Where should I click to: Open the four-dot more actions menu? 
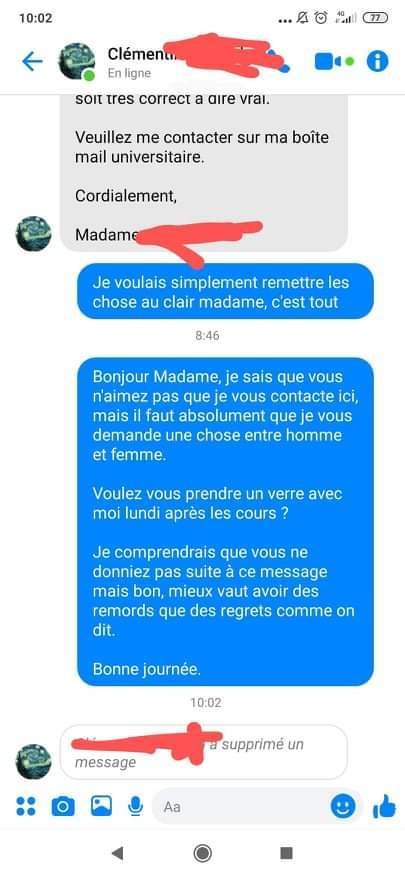[x=26, y=806]
